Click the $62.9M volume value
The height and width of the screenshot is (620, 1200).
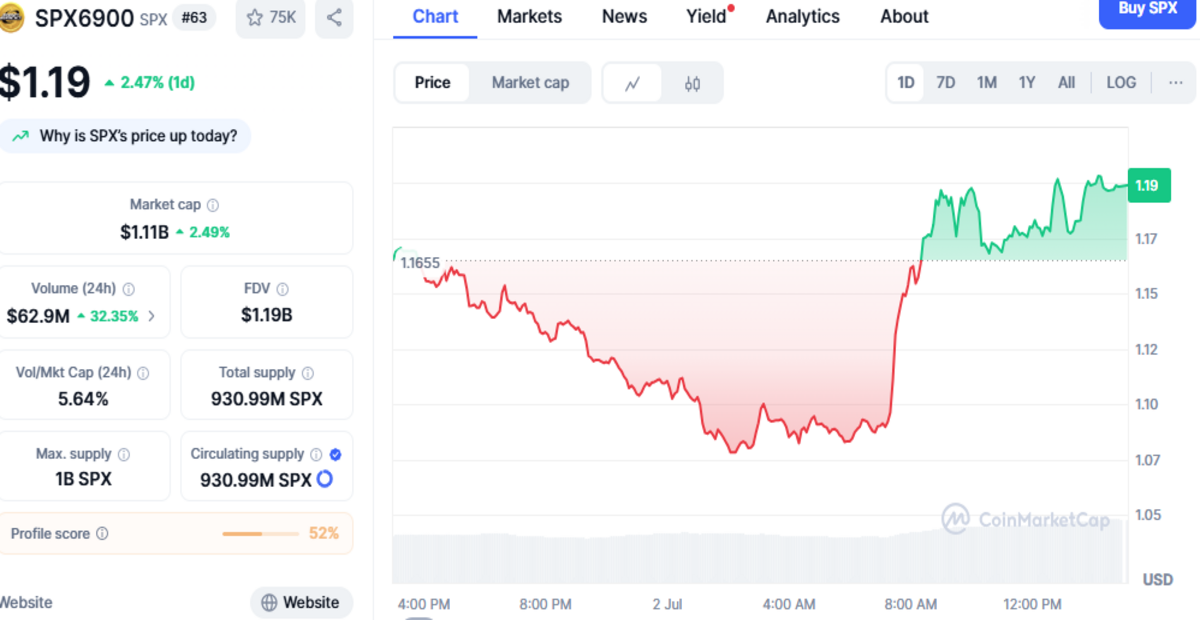38,316
